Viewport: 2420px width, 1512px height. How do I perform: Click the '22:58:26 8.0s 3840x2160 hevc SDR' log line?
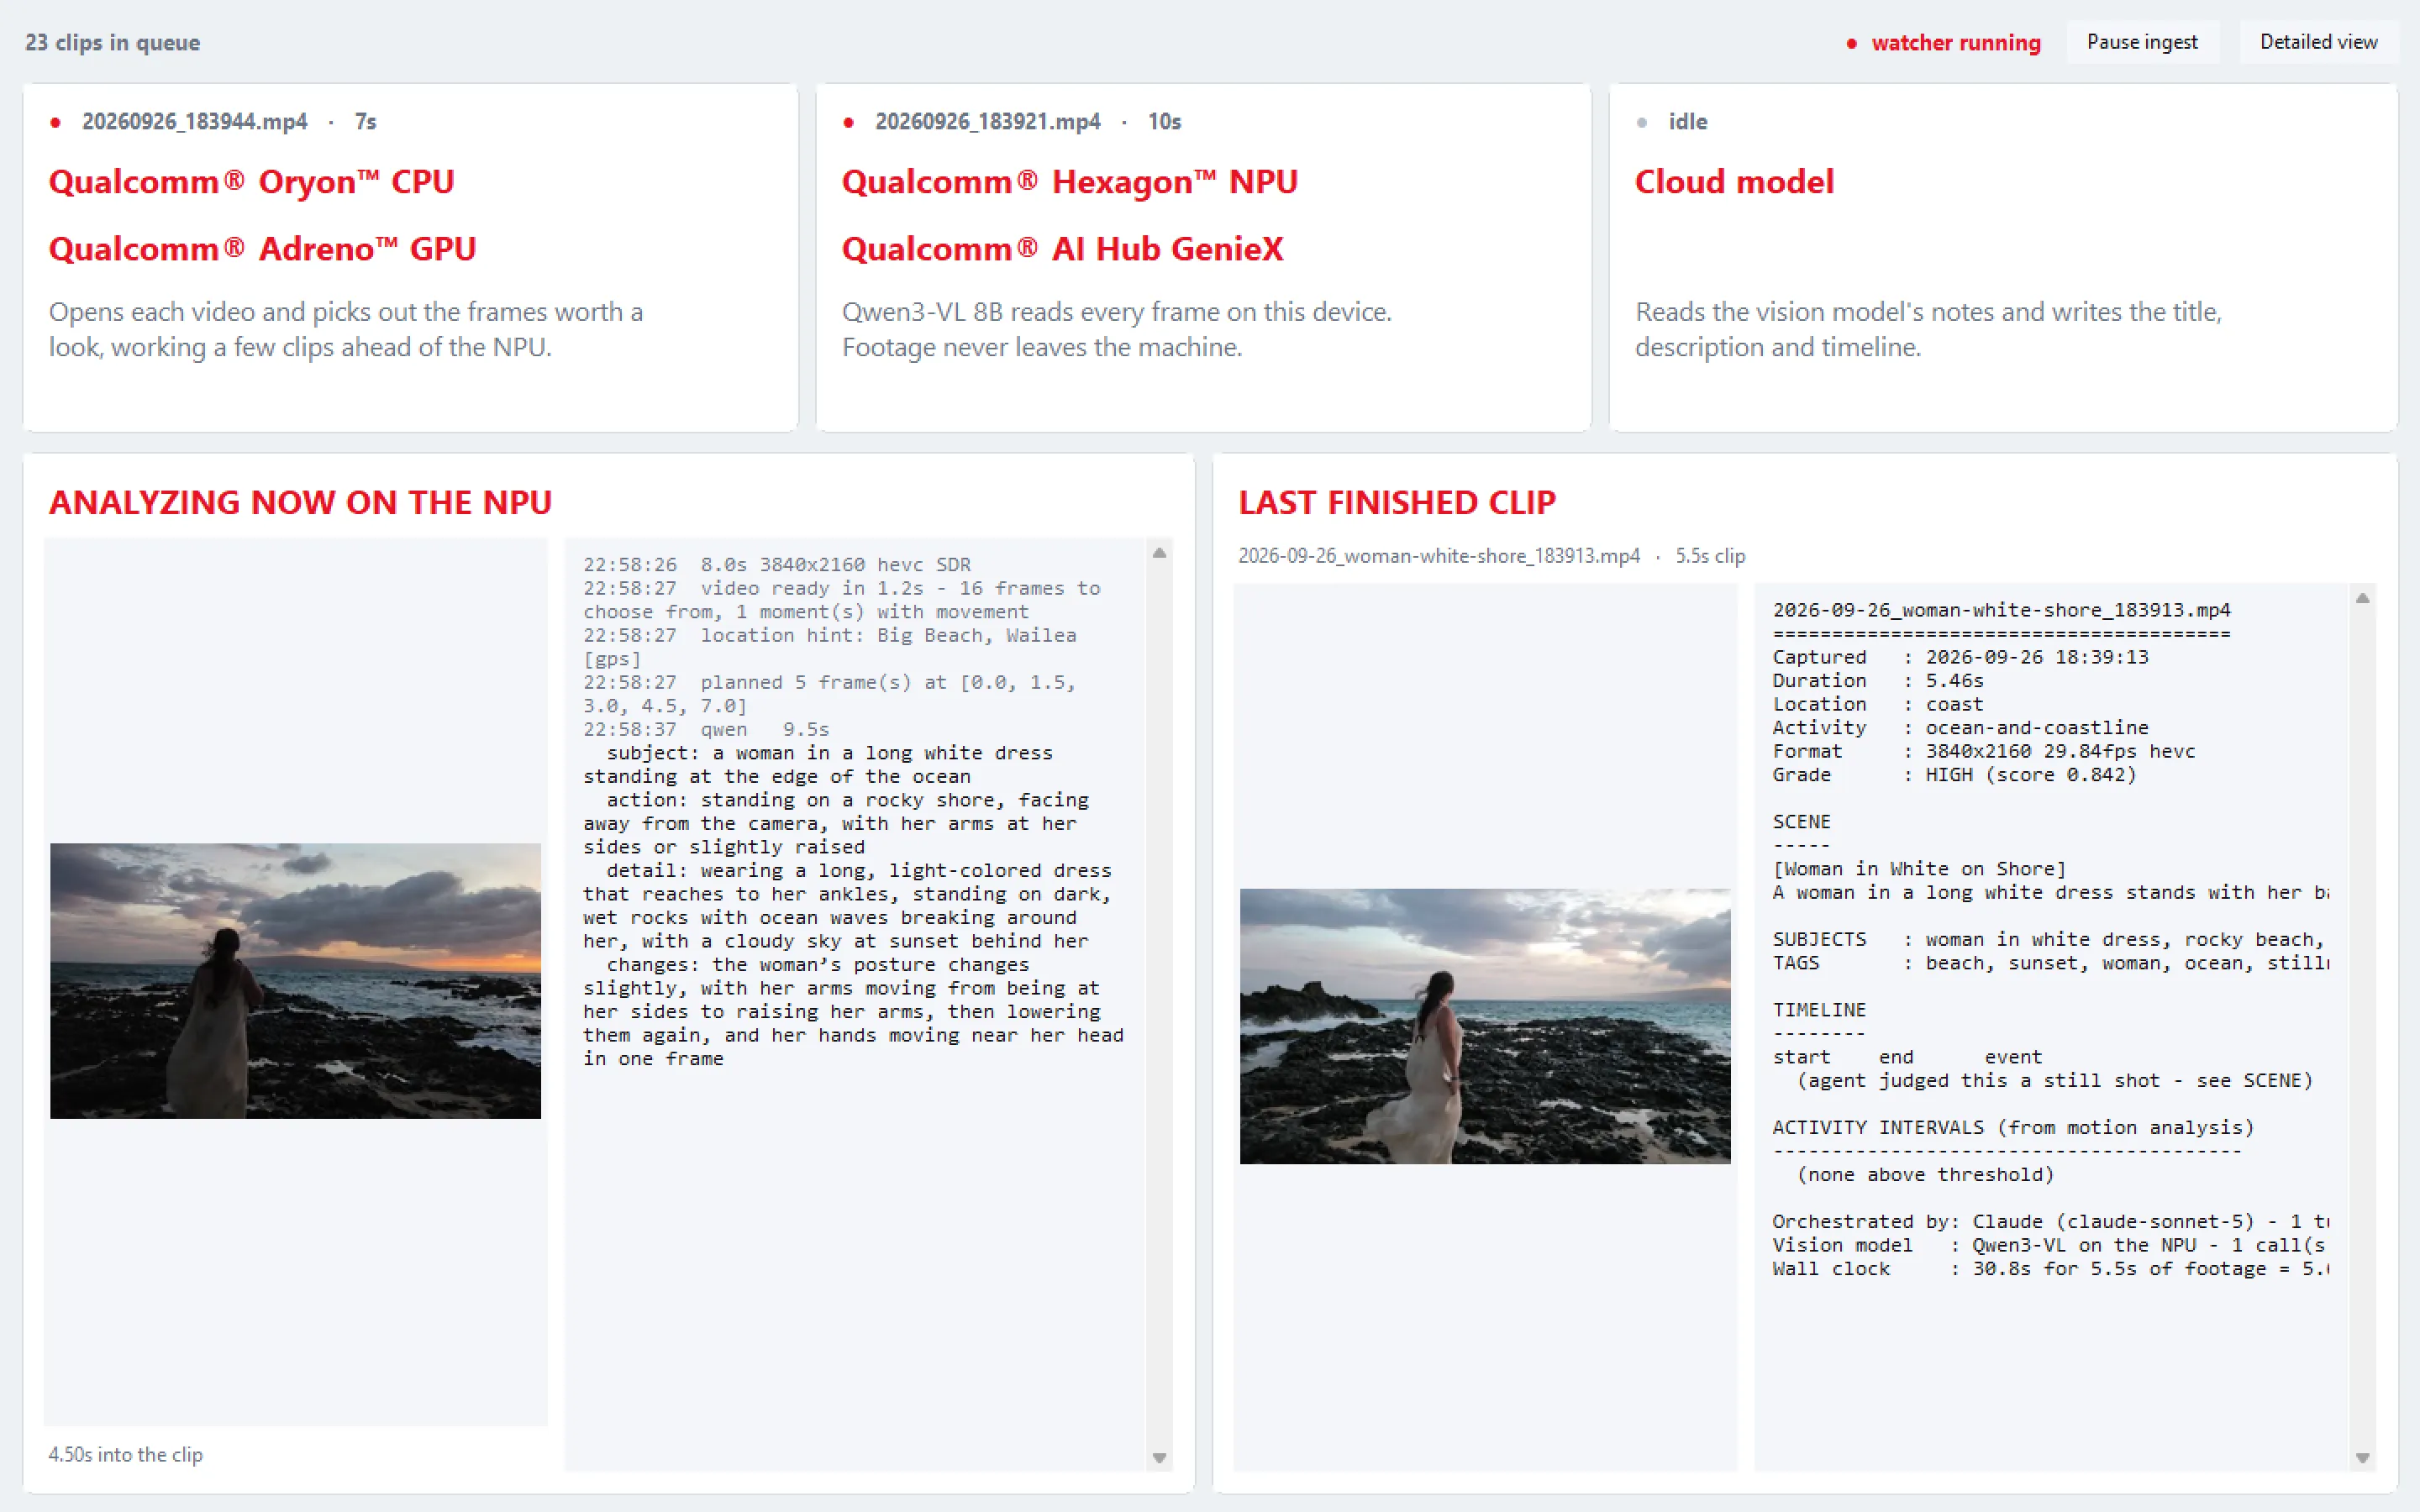777,565
